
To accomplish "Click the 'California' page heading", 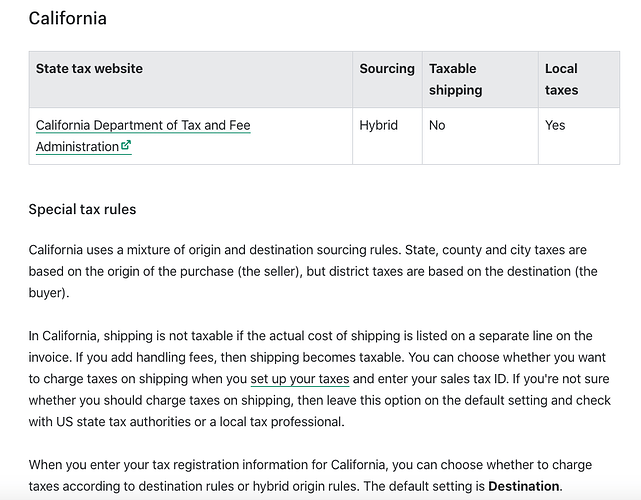I will tap(67, 18).
